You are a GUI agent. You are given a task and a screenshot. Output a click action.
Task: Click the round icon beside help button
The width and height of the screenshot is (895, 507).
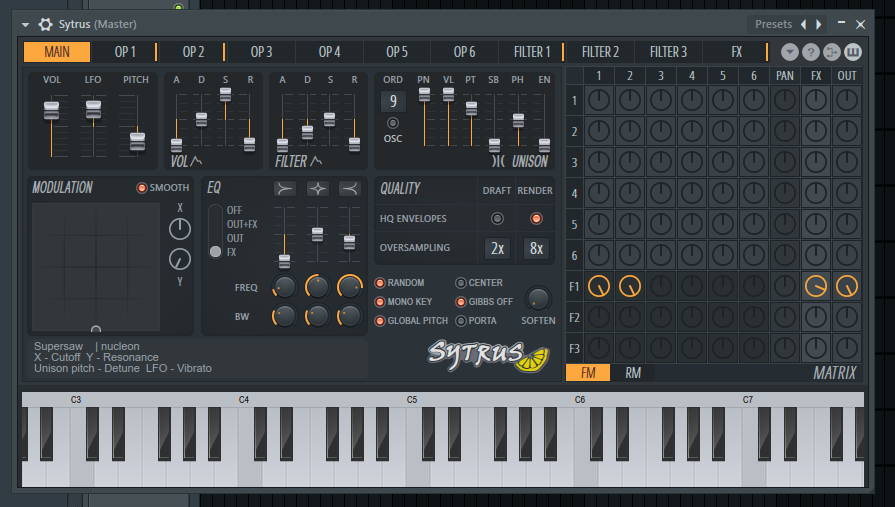(x=832, y=52)
